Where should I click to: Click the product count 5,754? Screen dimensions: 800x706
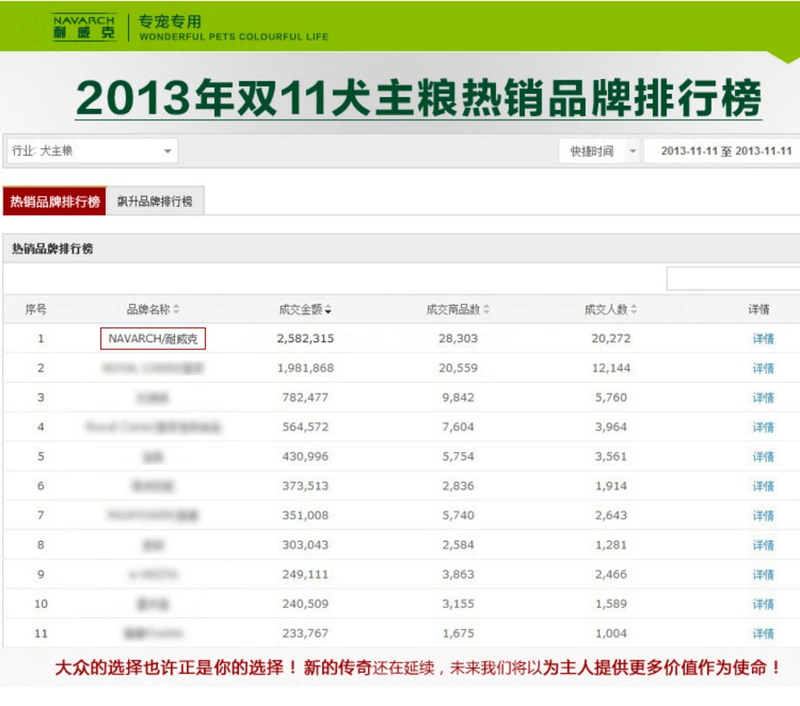(458, 457)
